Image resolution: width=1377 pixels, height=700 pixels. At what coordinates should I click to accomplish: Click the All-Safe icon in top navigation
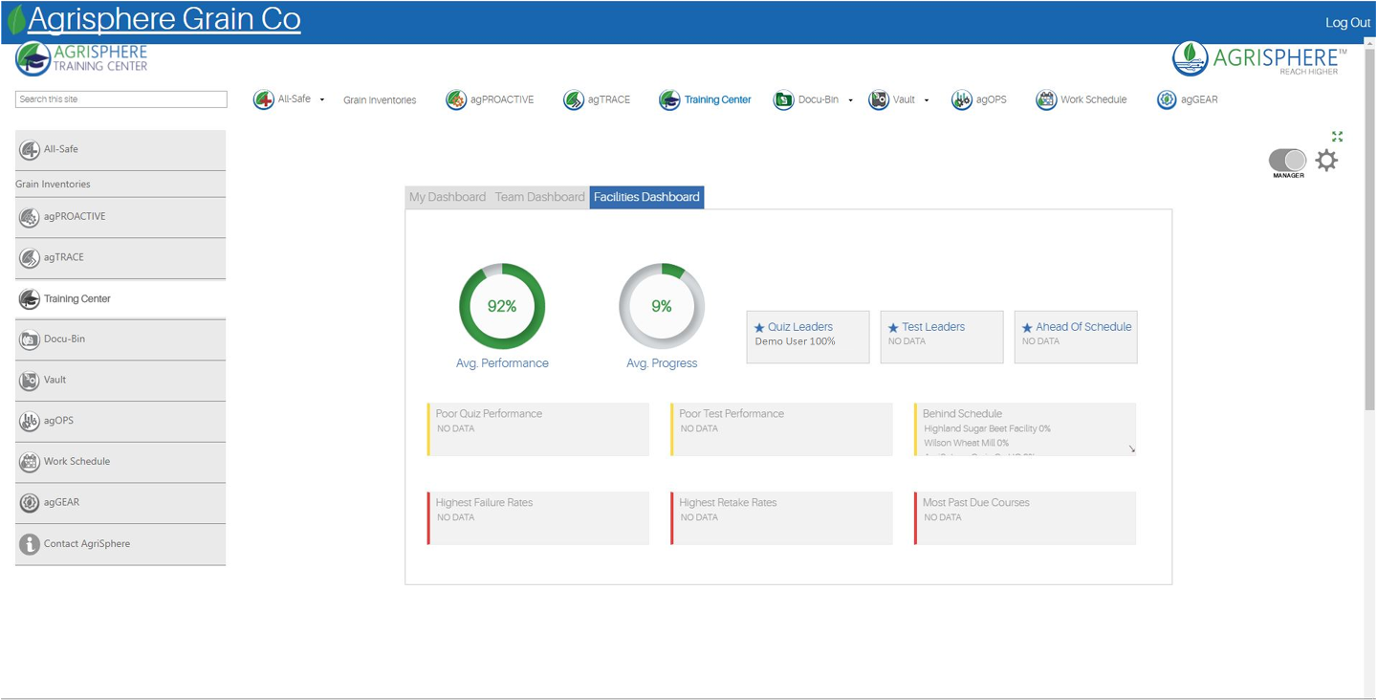coord(264,100)
